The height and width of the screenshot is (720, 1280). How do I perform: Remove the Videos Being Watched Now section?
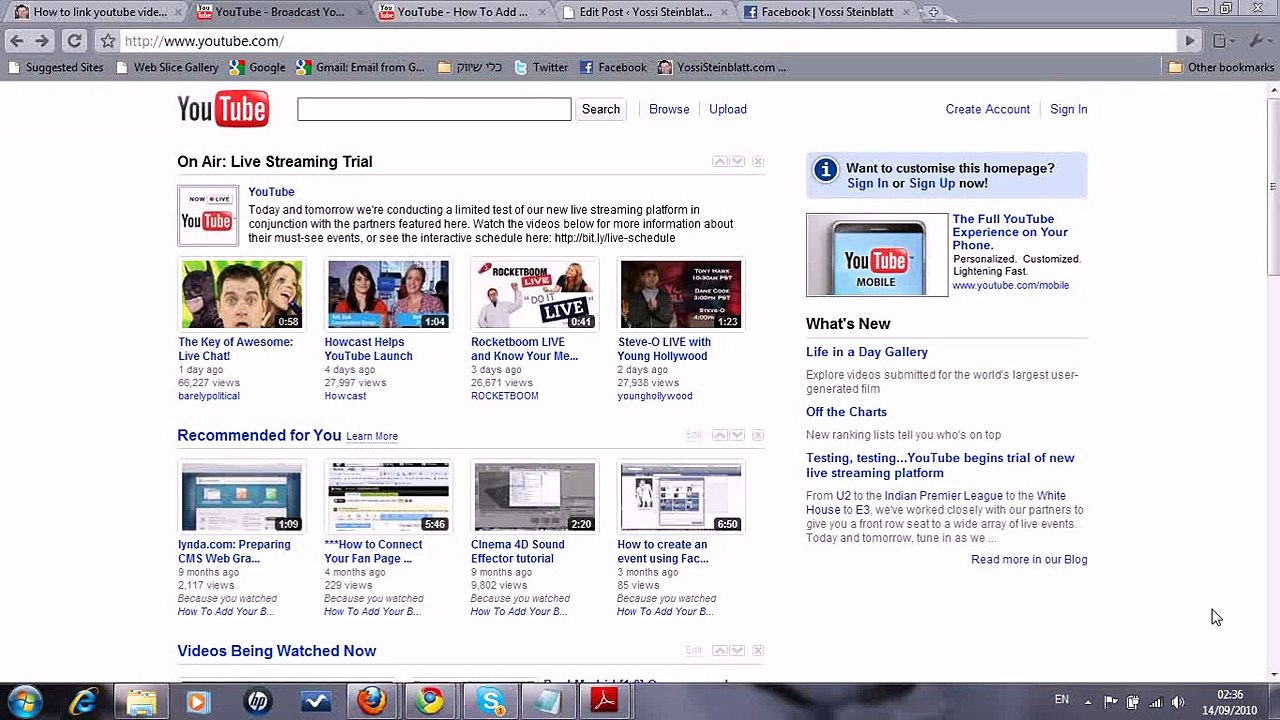click(x=758, y=650)
